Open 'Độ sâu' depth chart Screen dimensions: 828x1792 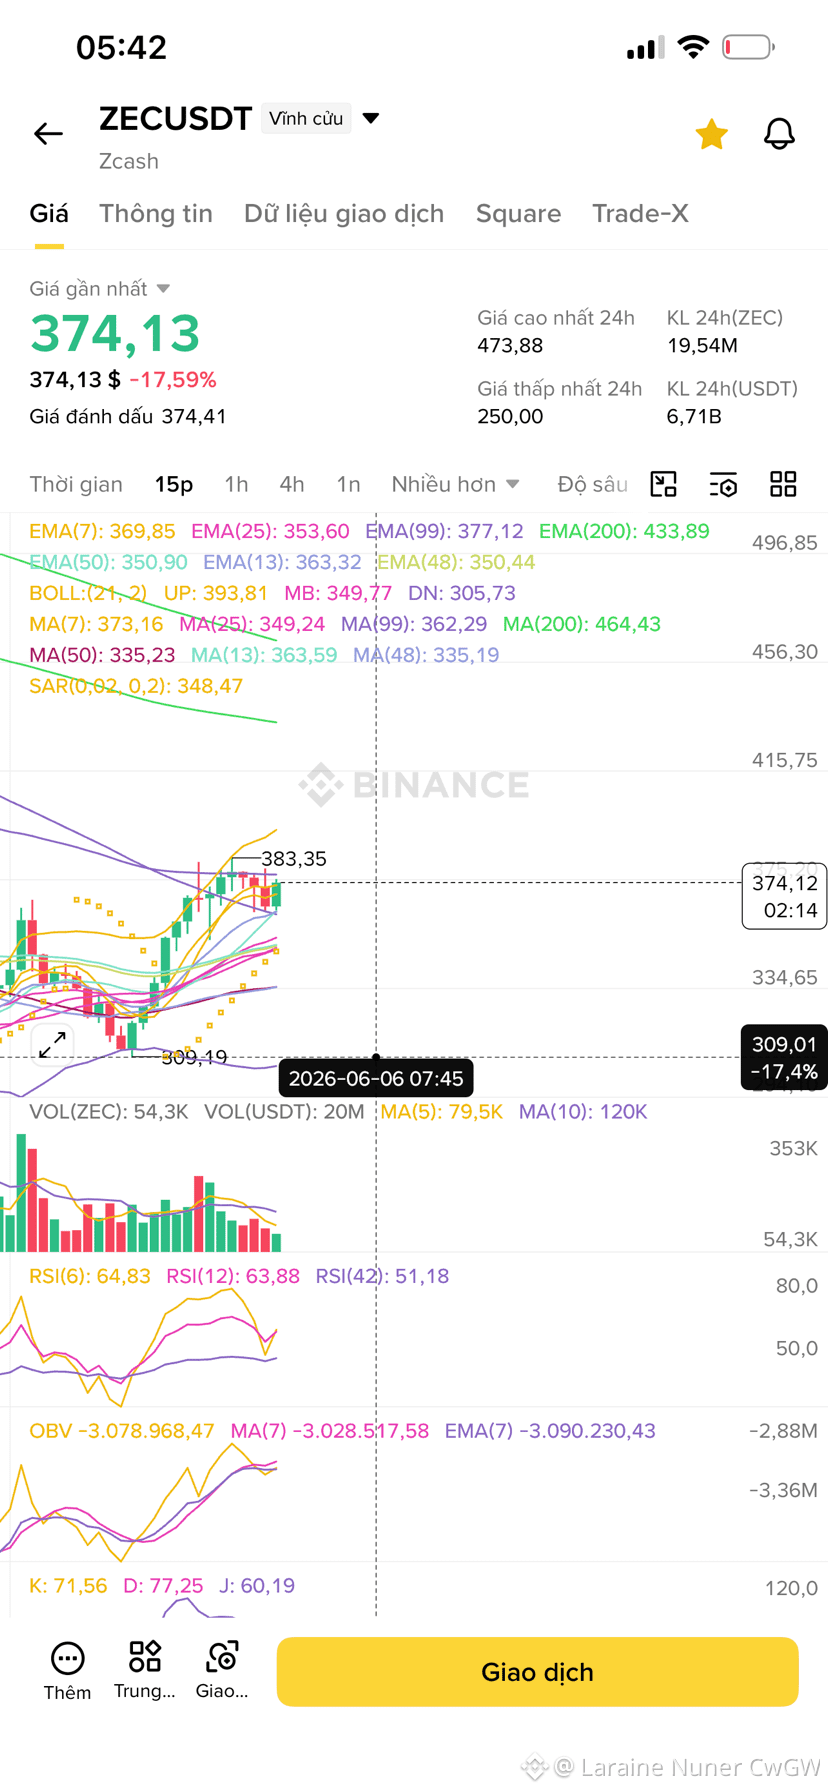tap(592, 484)
